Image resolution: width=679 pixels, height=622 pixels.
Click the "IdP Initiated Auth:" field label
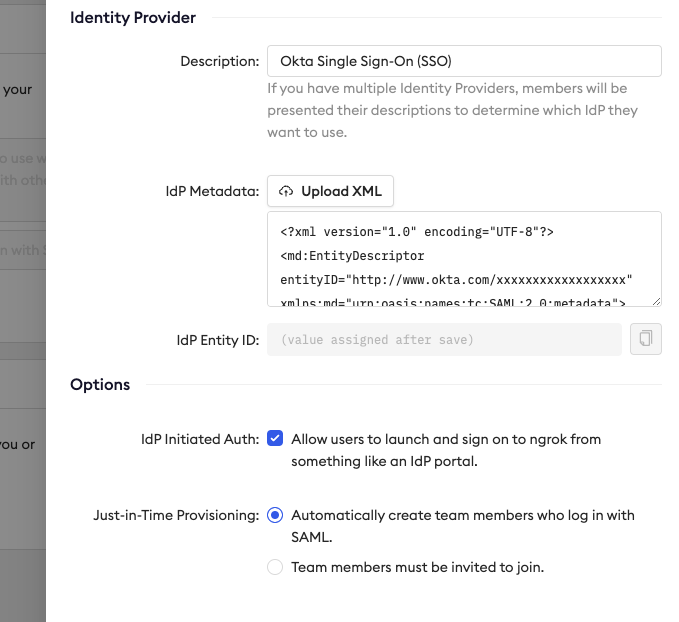[200, 439]
